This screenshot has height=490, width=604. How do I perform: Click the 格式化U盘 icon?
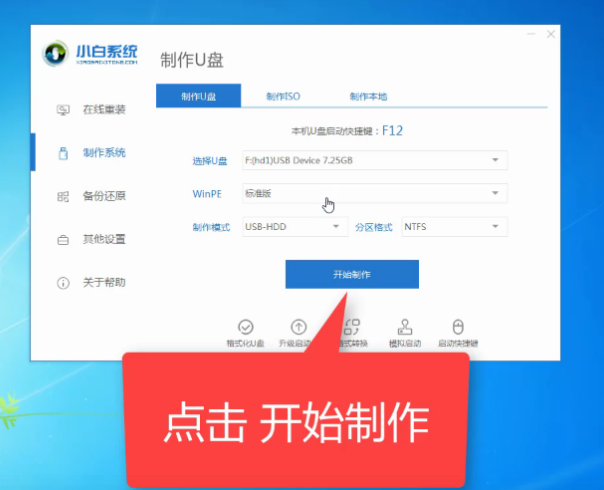tap(245, 328)
